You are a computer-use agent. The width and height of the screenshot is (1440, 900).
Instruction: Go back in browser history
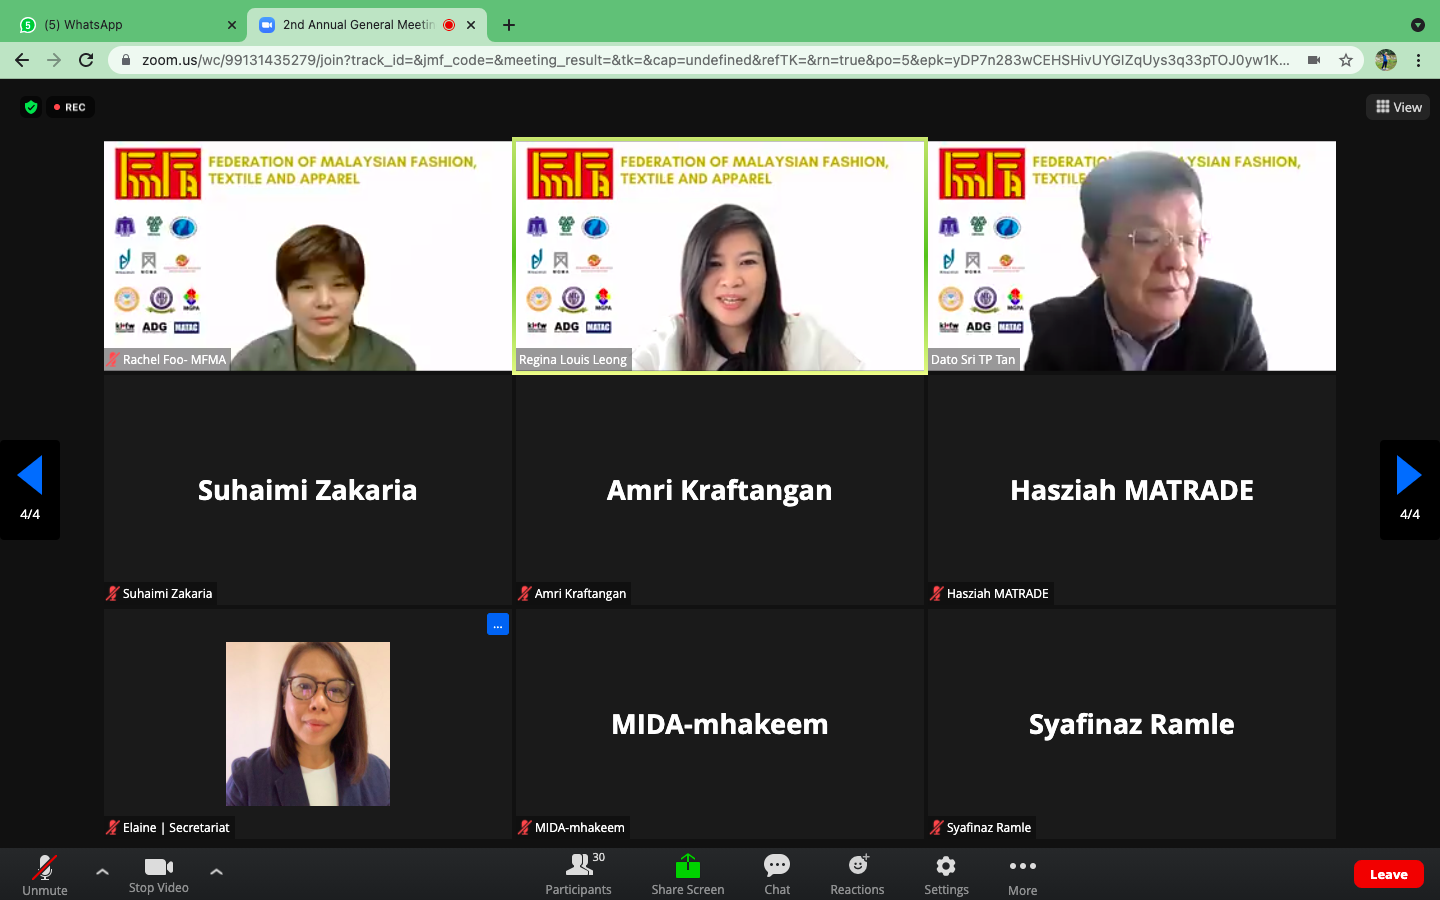click(x=22, y=60)
